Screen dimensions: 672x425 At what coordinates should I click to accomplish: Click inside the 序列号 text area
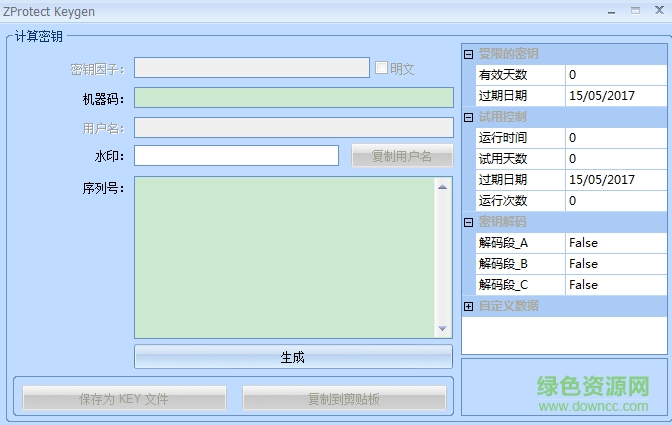(x=285, y=257)
